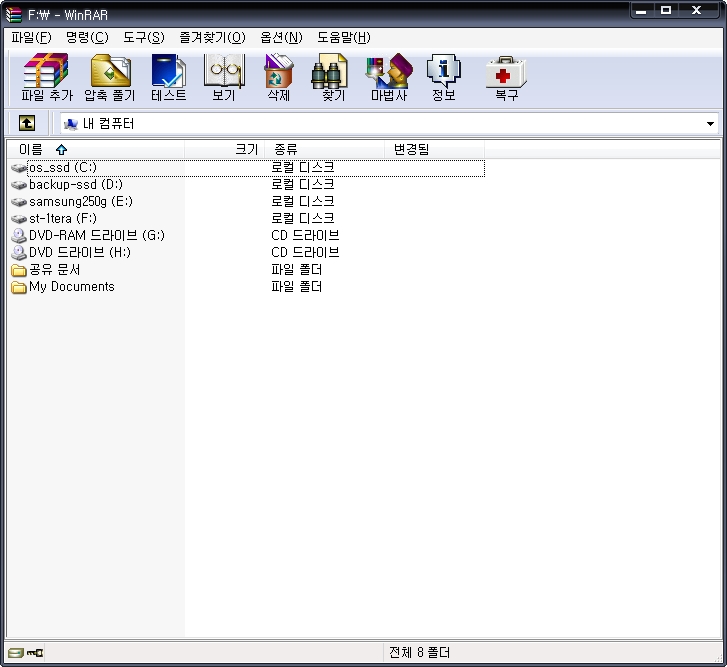The width and height of the screenshot is (727, 667).
Task: Open the 파일(F) menu
Action: click(x=31, y=37)
